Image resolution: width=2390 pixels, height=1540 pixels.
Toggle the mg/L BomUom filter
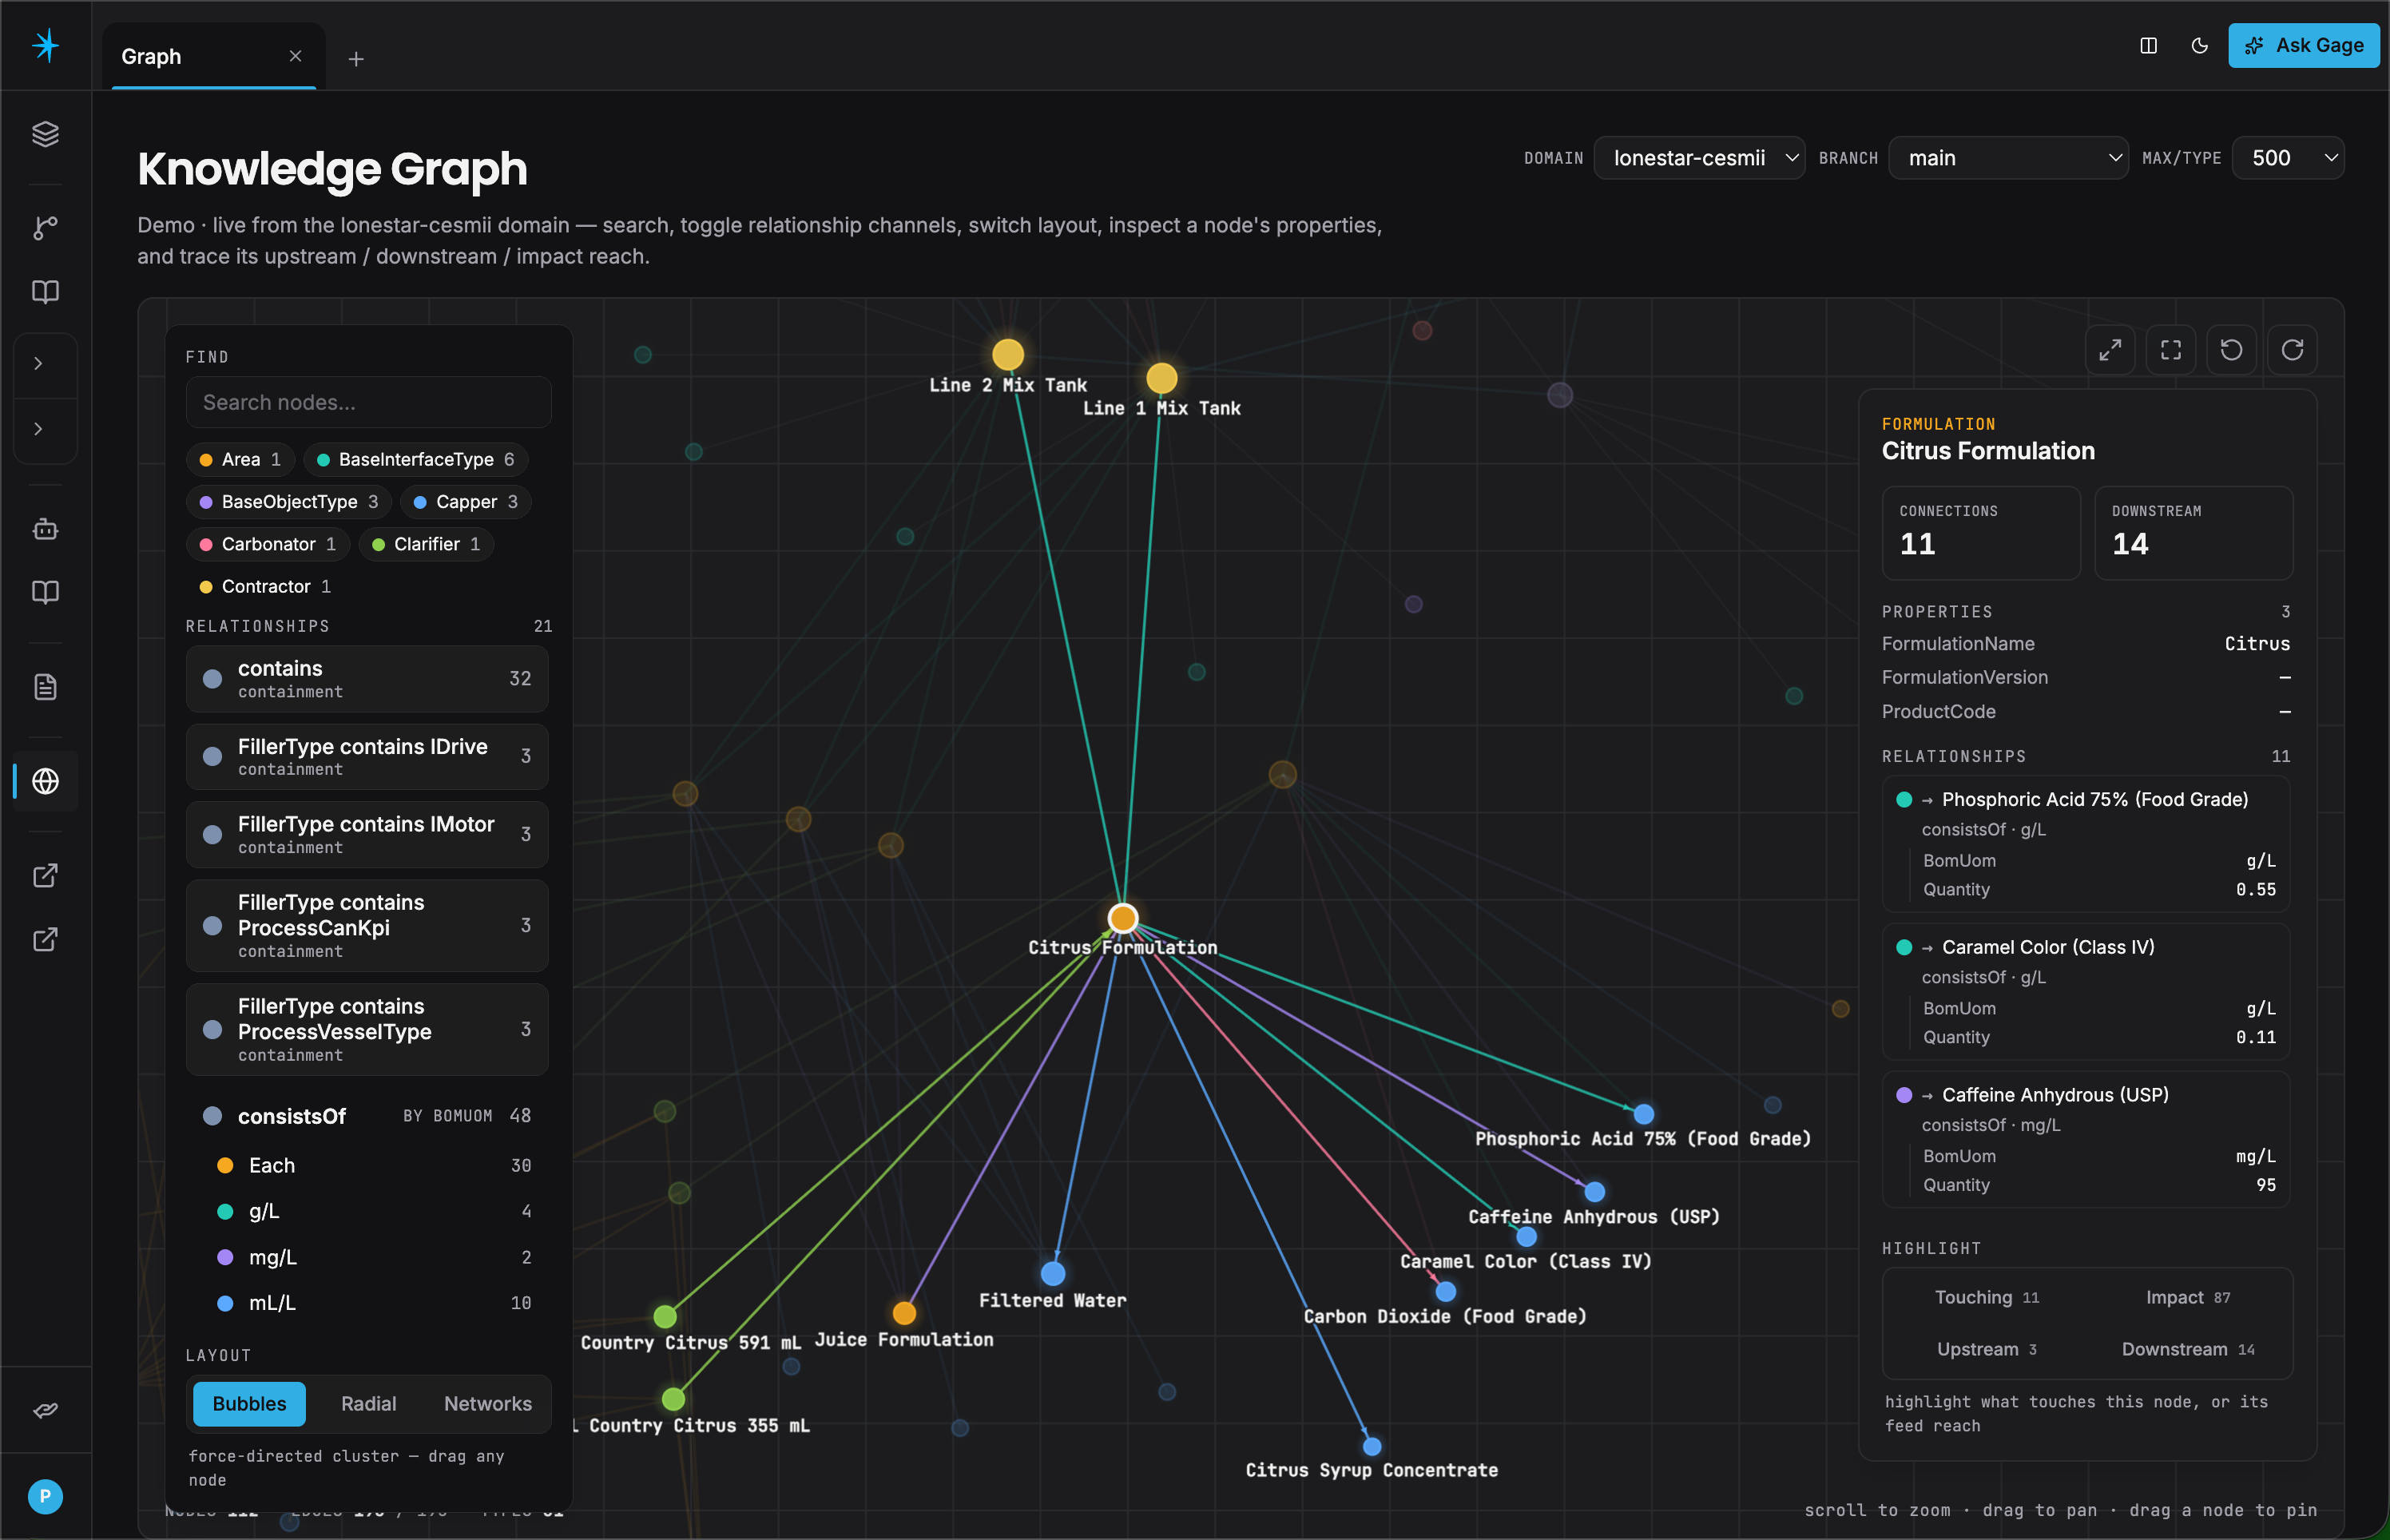372,1257
